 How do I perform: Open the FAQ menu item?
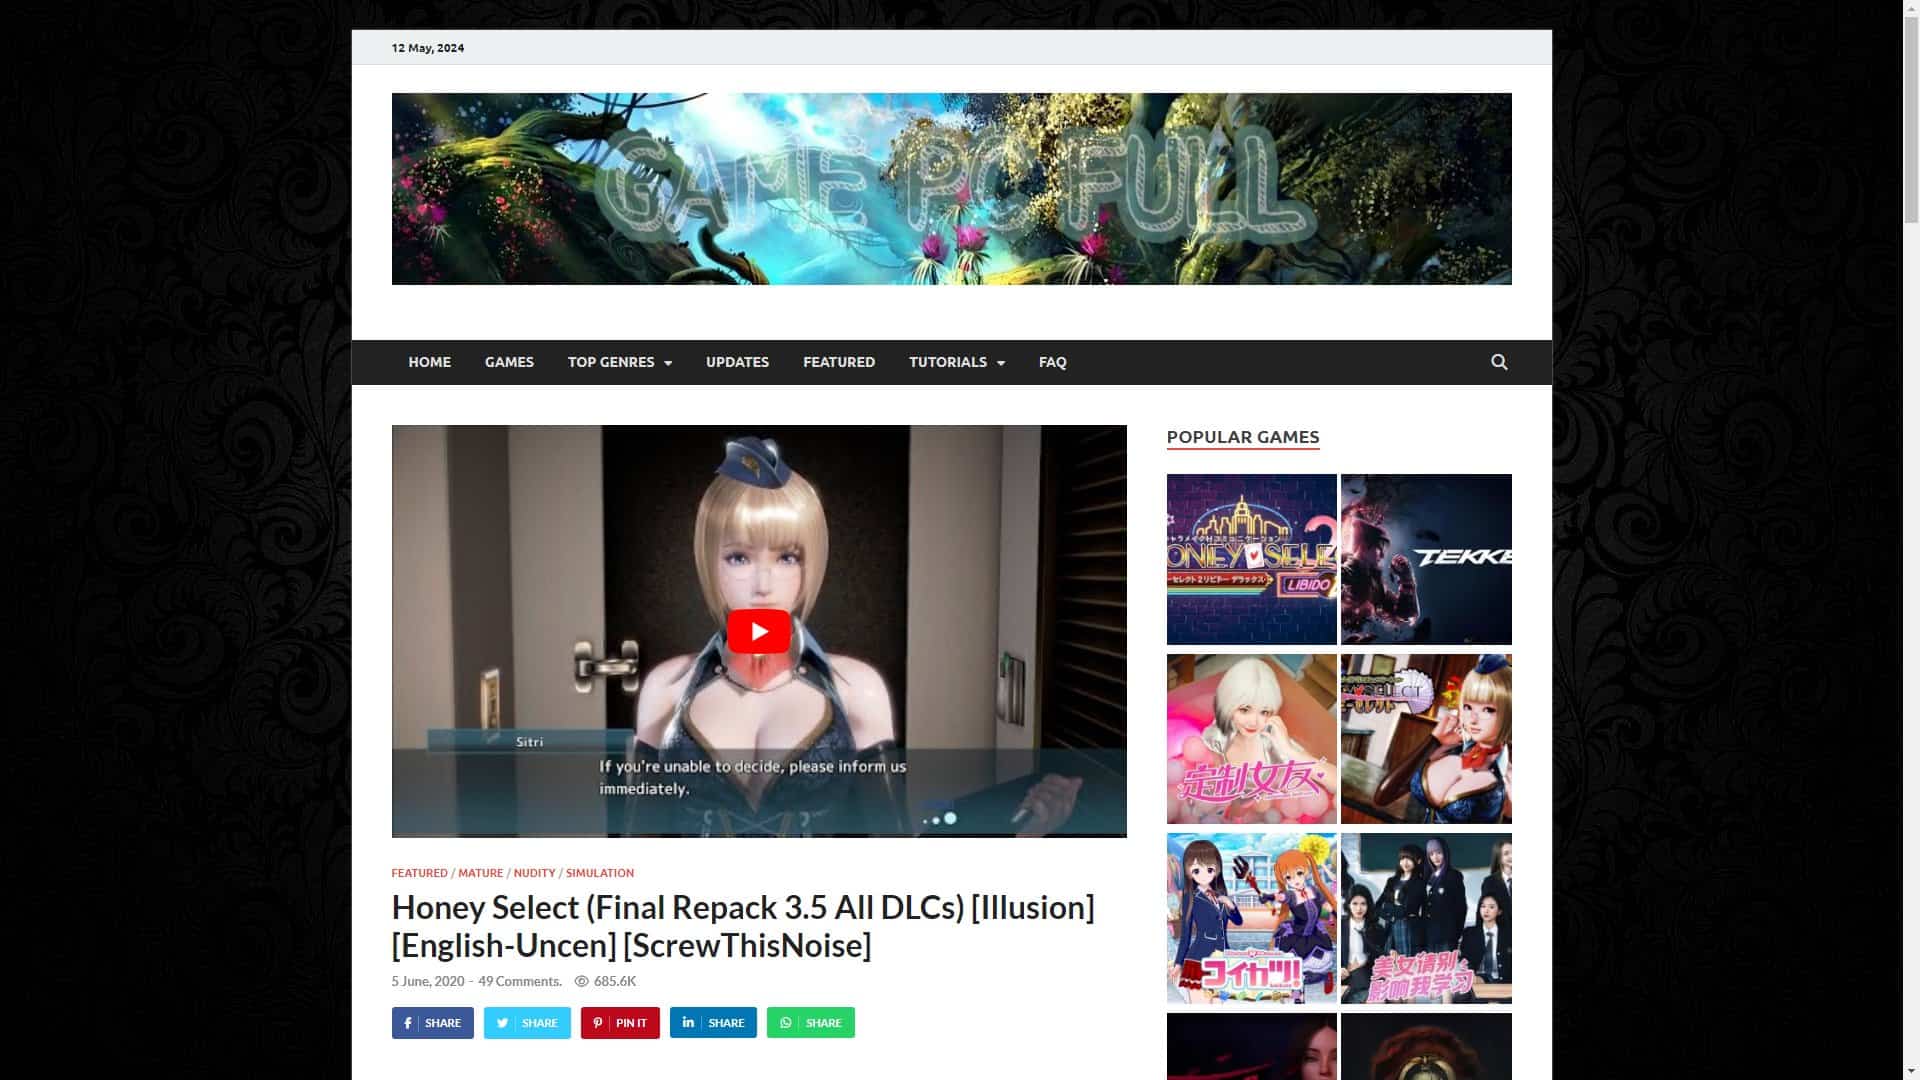(x=1052, y=362)
